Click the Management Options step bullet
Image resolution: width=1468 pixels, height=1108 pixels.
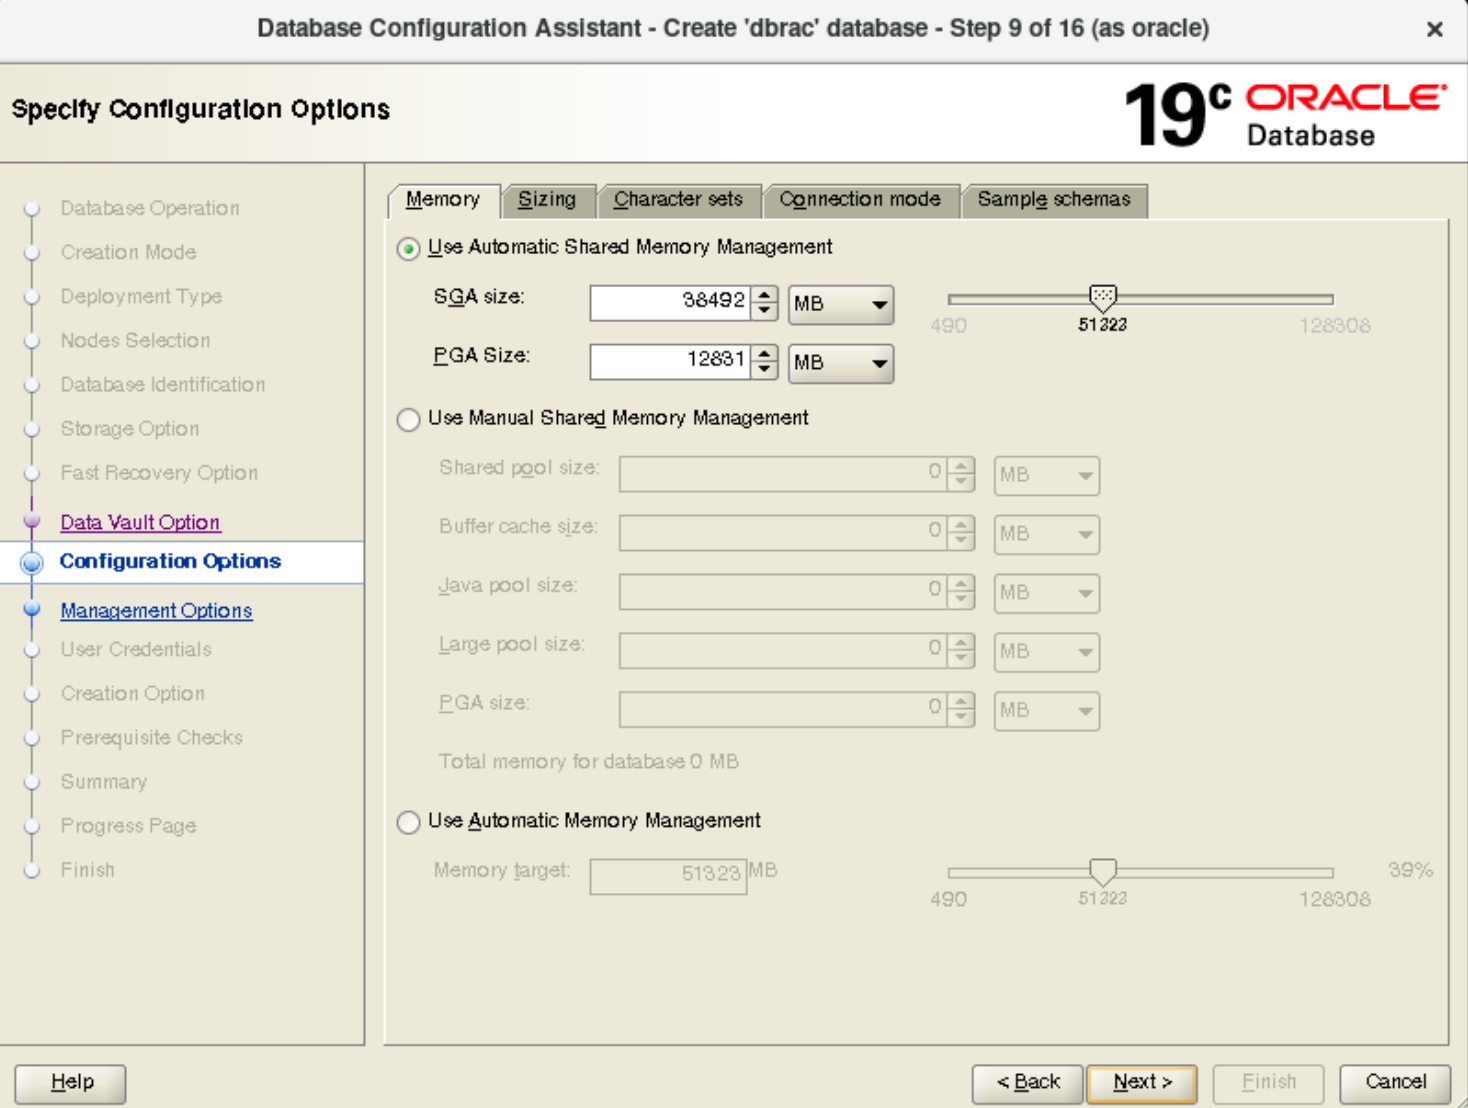tap(32, 609)
